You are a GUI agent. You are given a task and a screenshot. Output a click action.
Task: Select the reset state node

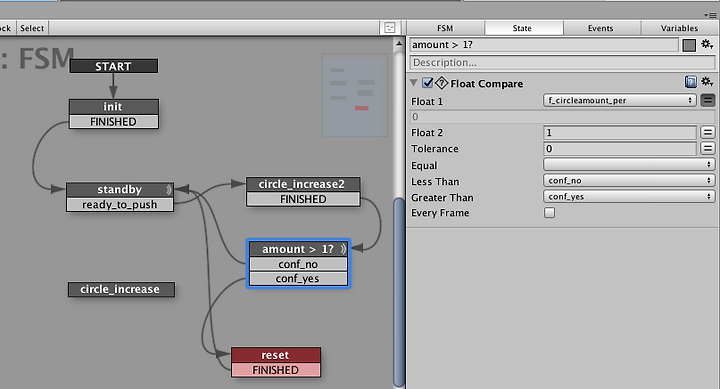click(x=276, y=355)
